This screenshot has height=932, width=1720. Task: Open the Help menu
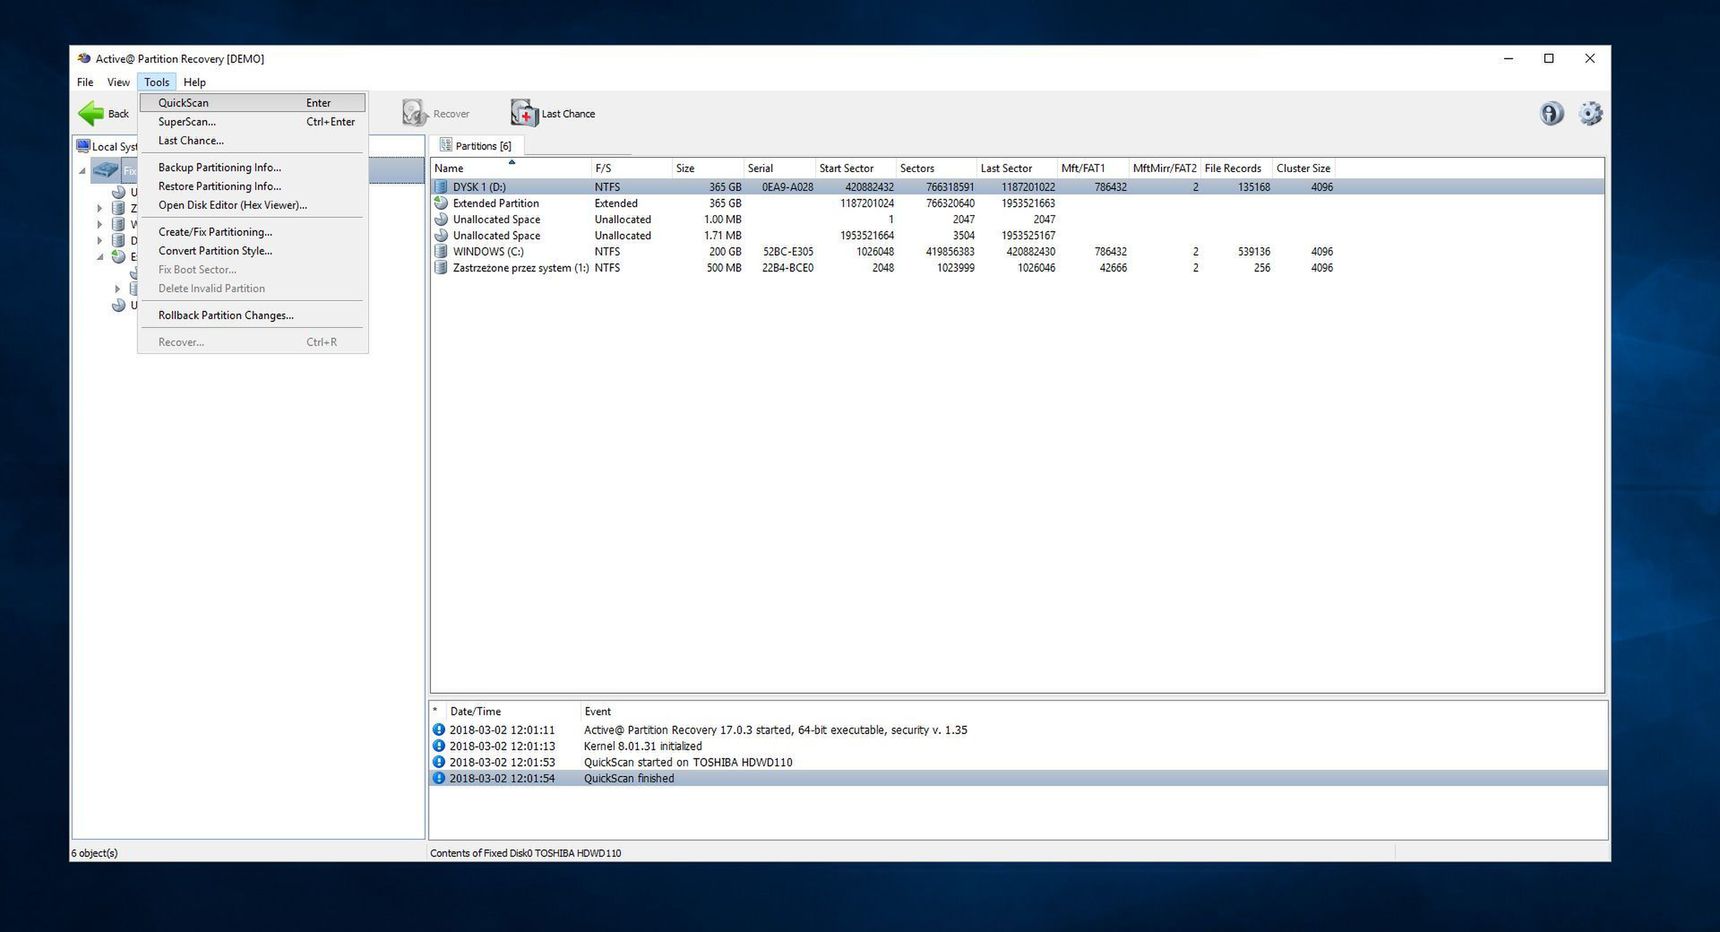click(x=194, y=82)
